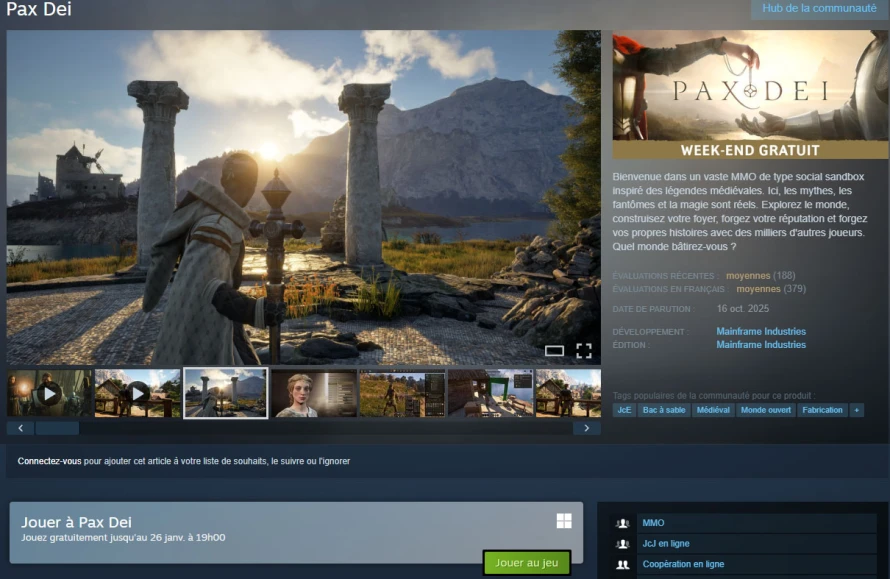Click the release date '16 oct. 2025'
The image size is (890, 579).
coord(742,308)
